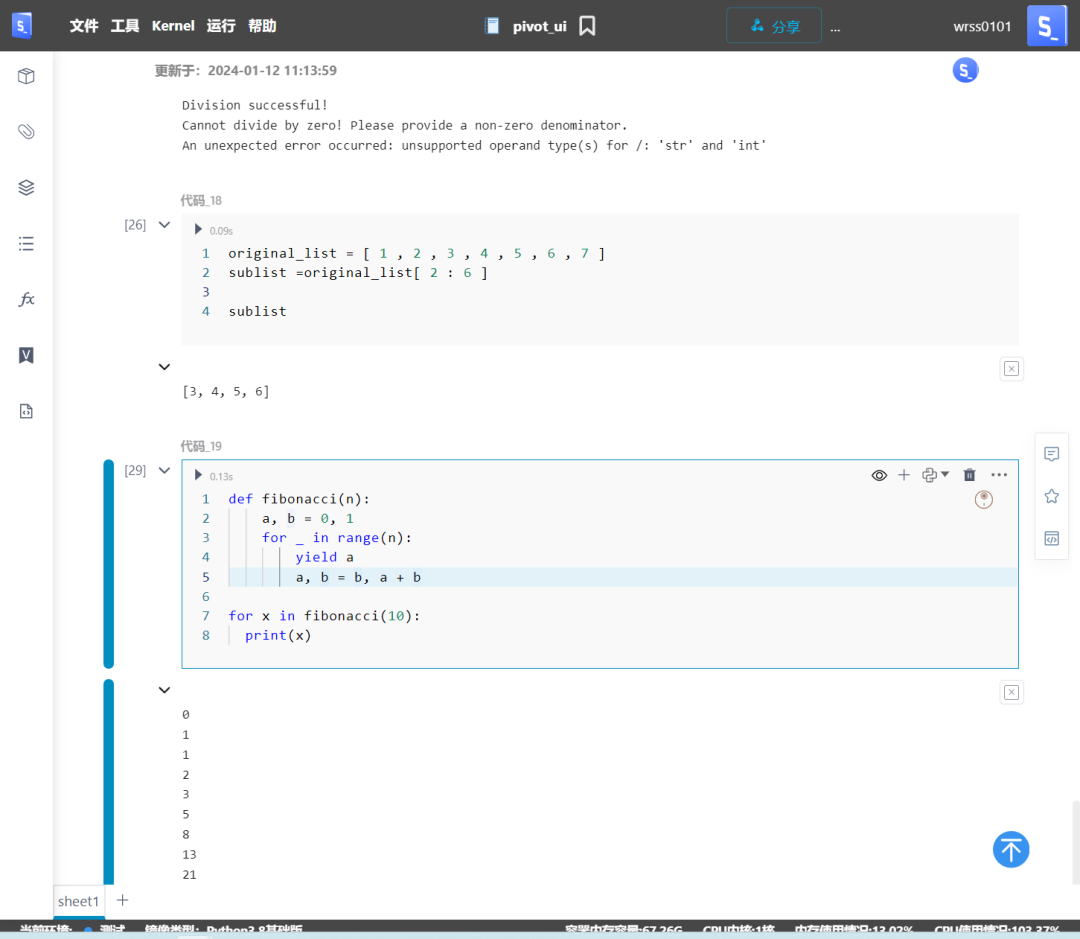Open the Kernel menu

(x=173, y=26)
